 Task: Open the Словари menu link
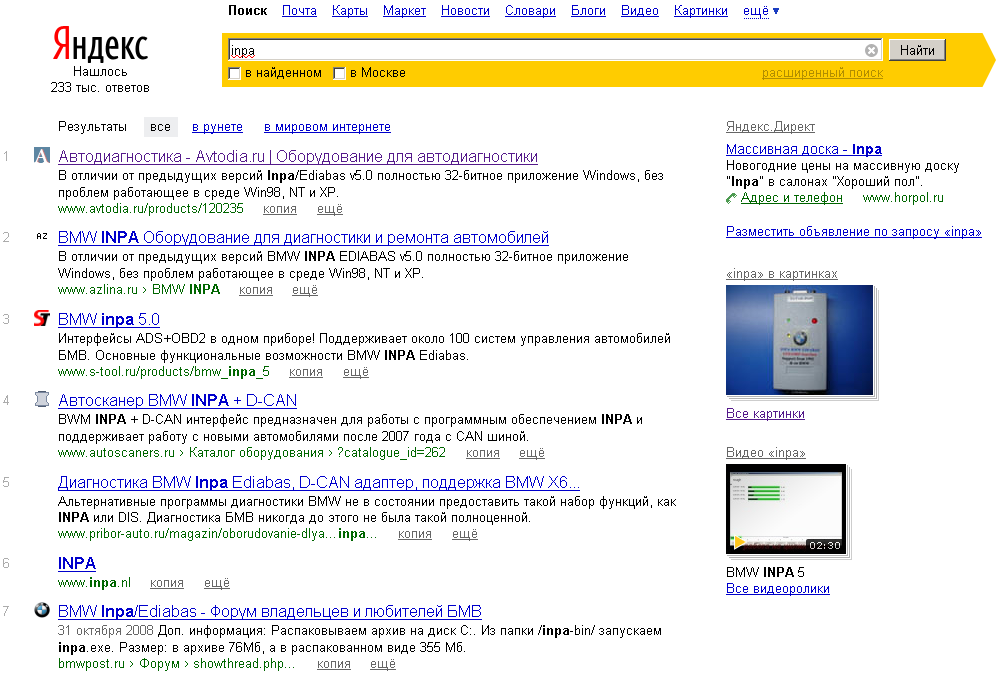(530, 11)
